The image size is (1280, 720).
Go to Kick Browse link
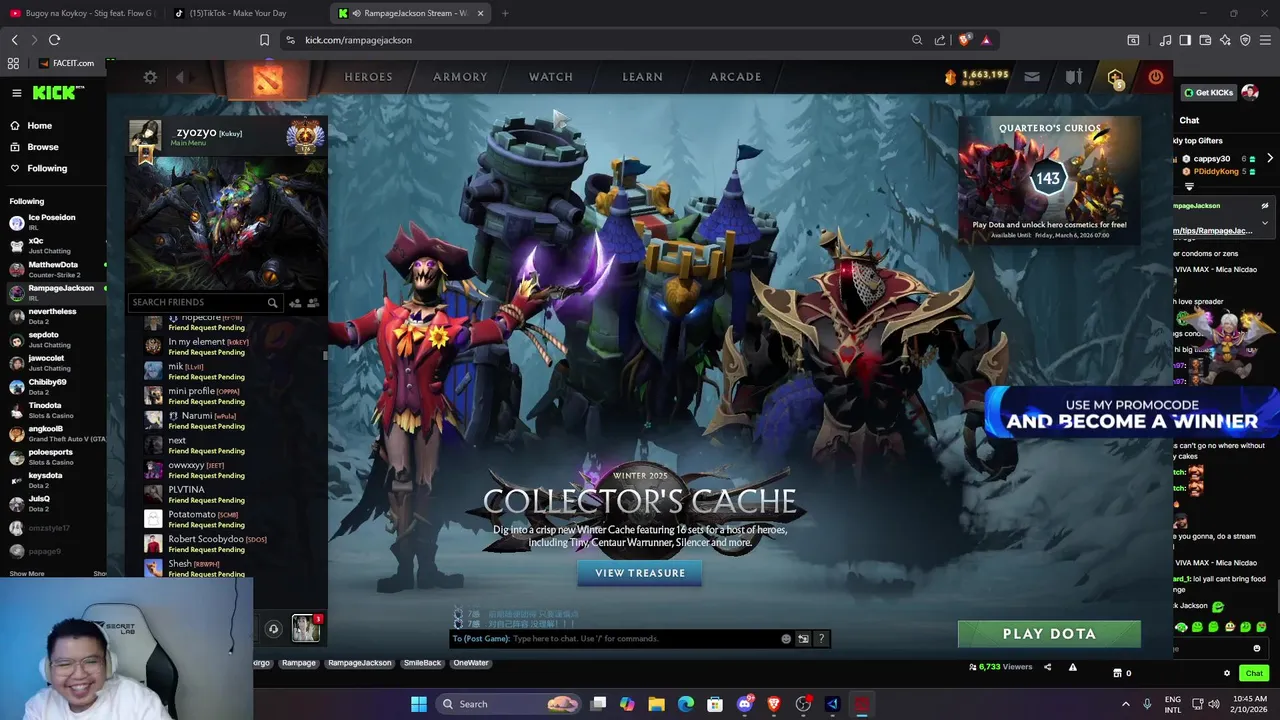[43, 147]
